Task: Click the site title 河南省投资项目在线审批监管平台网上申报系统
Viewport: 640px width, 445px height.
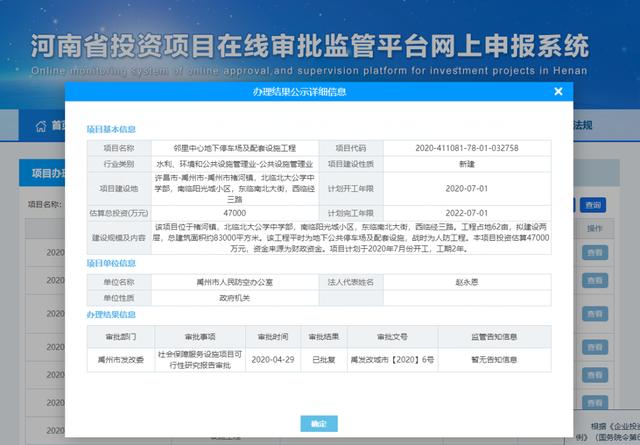Action: pyautogui.click(x=310, y=46)
